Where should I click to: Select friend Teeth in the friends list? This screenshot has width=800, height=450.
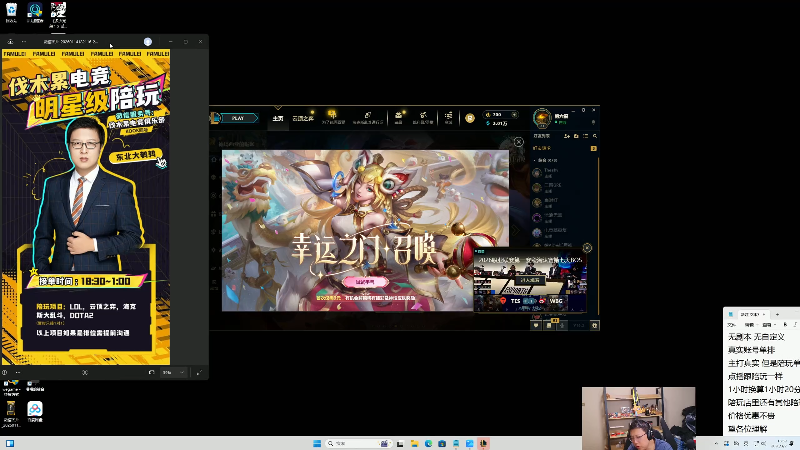coord(564,173)
